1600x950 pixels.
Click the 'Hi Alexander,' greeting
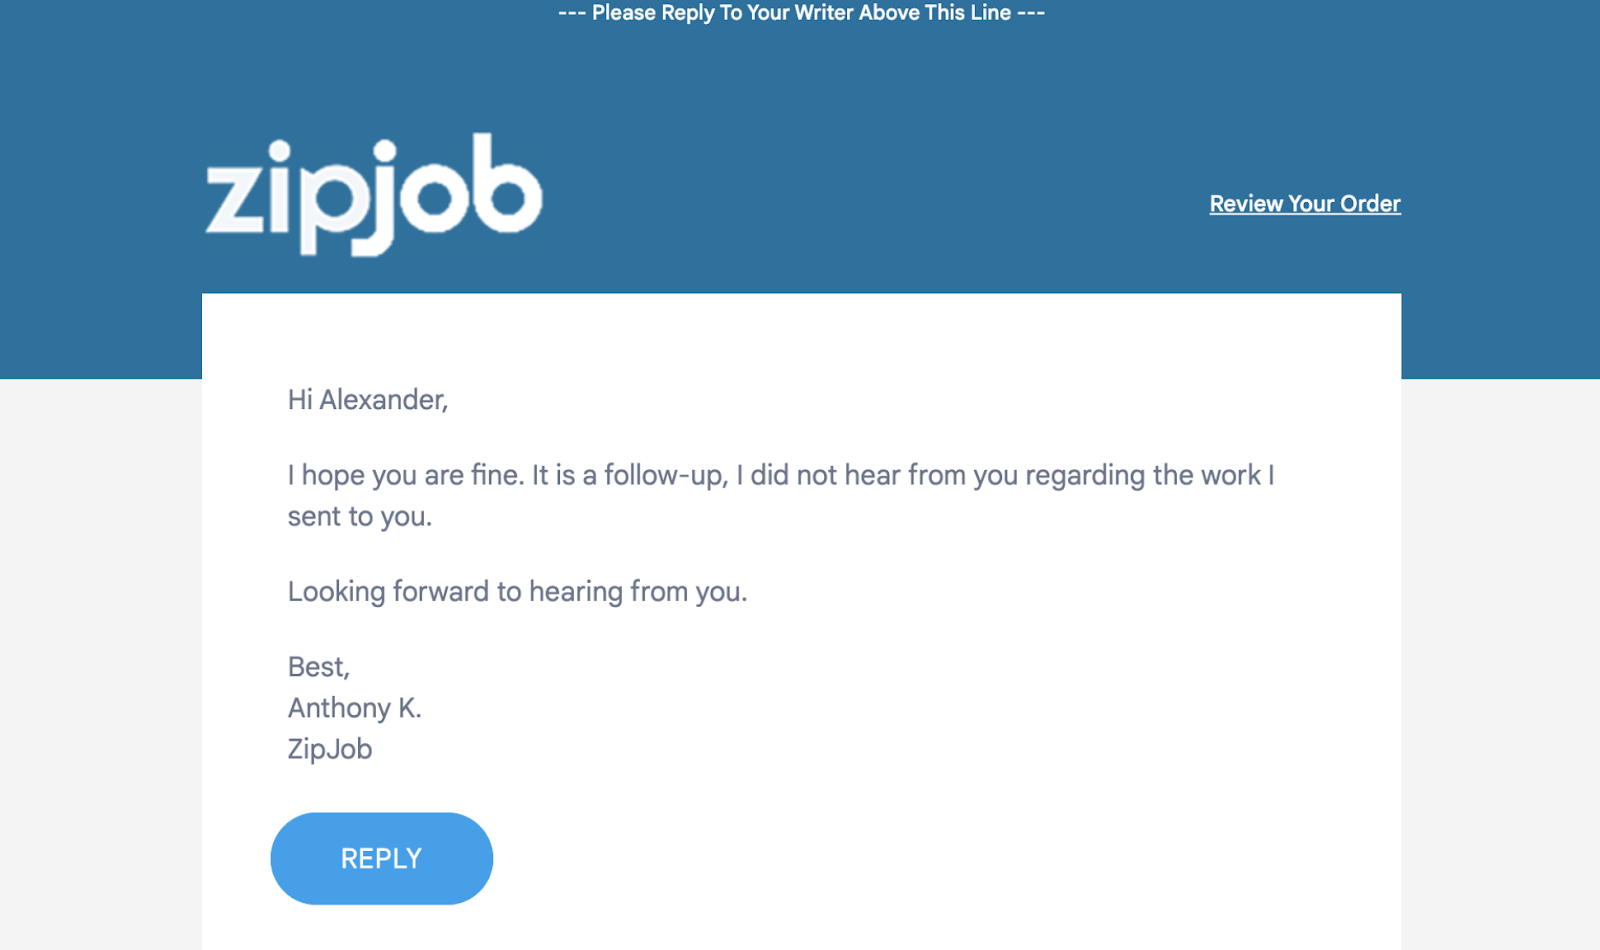tap(368, 400)
